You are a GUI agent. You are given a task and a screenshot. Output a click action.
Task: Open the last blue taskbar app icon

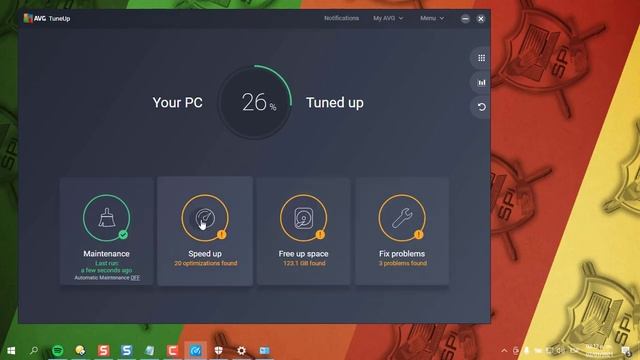coord(264,350)
